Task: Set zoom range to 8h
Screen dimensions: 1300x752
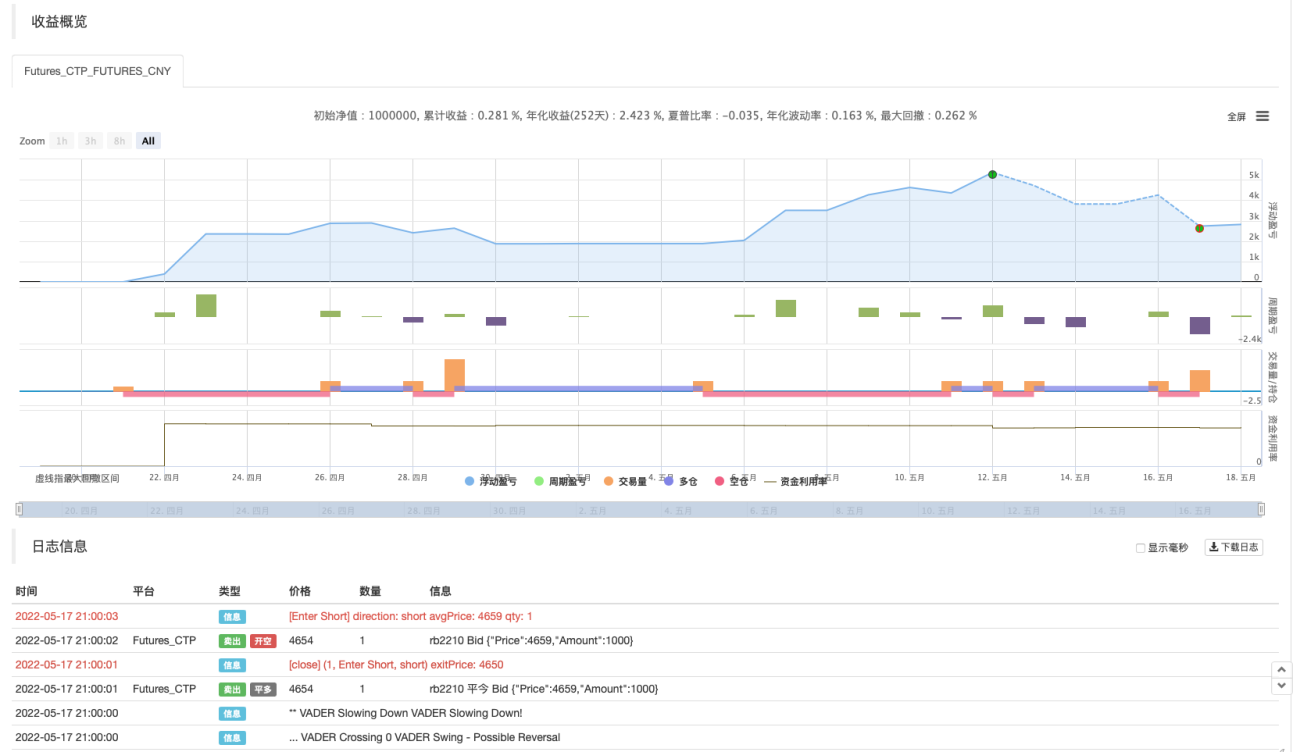Action: click(120, 141)
